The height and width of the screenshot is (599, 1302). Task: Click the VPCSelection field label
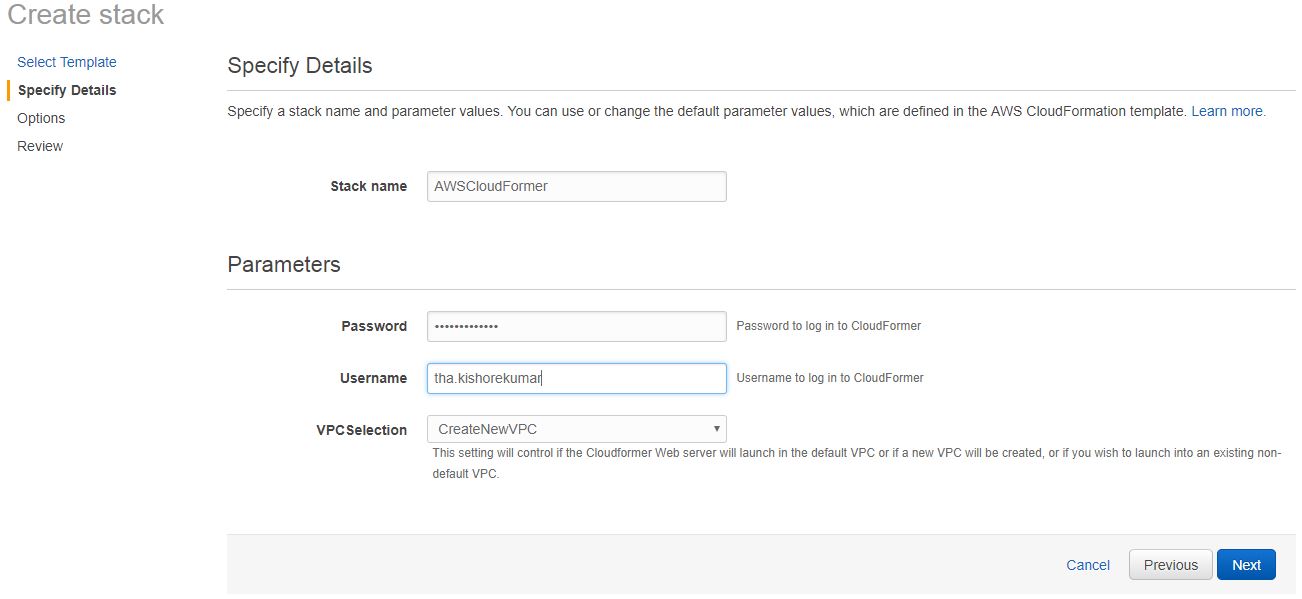tap(361, 430)
